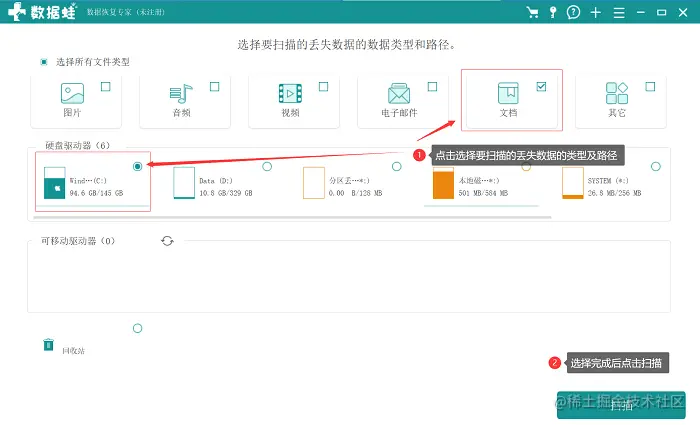This screenshot has width=700, height=425.
Task: Click the plus icon in title bar
Action: (x=596, y=12)
